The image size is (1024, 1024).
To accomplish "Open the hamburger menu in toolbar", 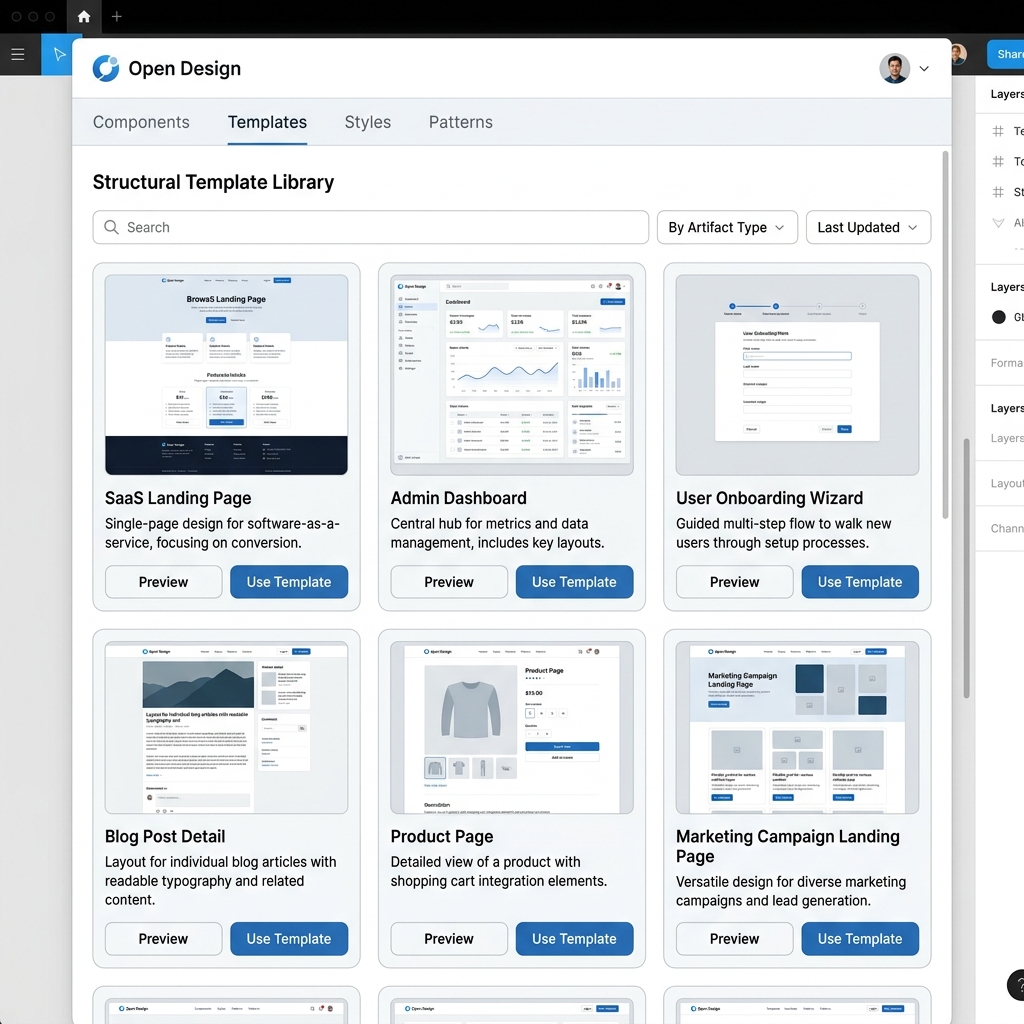I will coord(18,54).
